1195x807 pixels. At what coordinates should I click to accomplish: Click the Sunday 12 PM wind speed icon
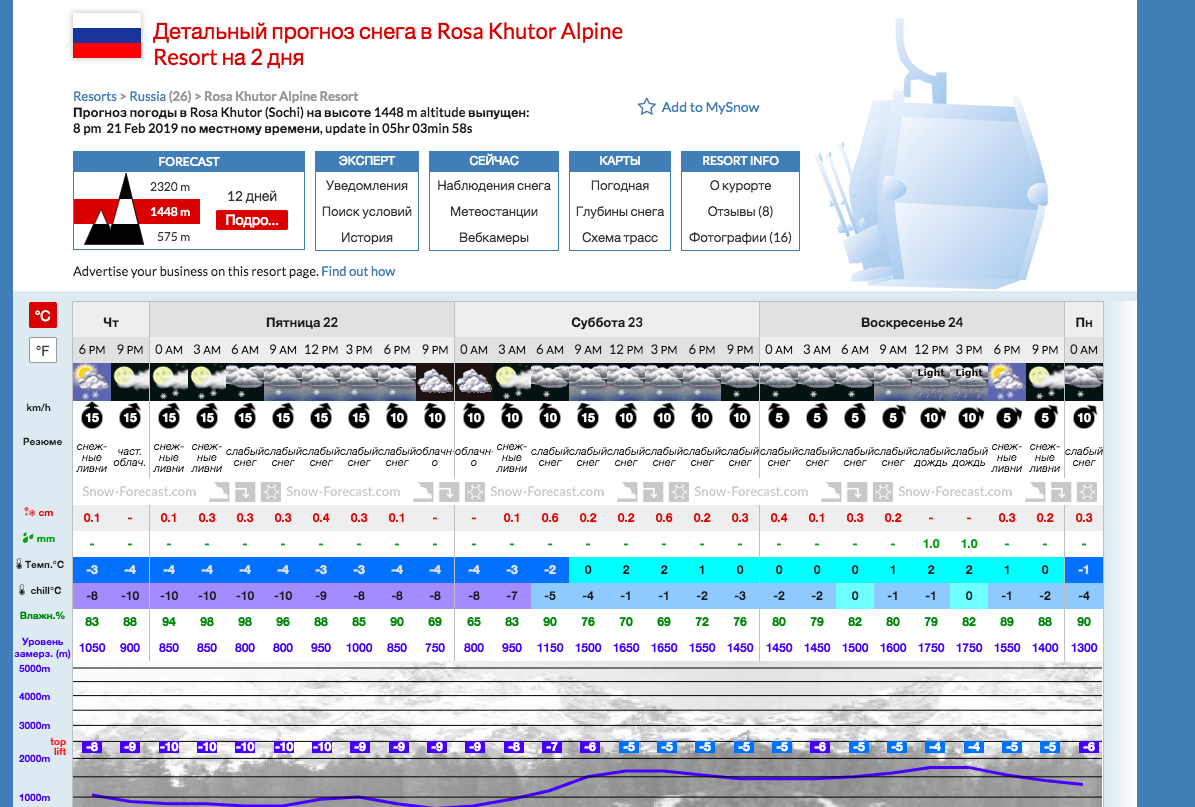click(x=931, y=417)
